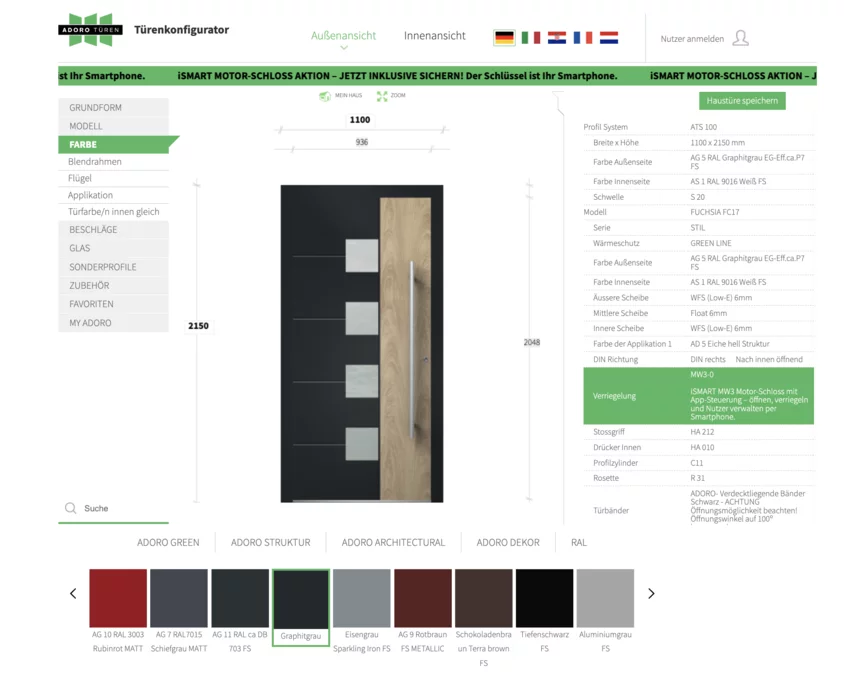The height and width of the screenshot is (698, 850).
Task: Click the user profile icon
Action: [x=740, y=38]
